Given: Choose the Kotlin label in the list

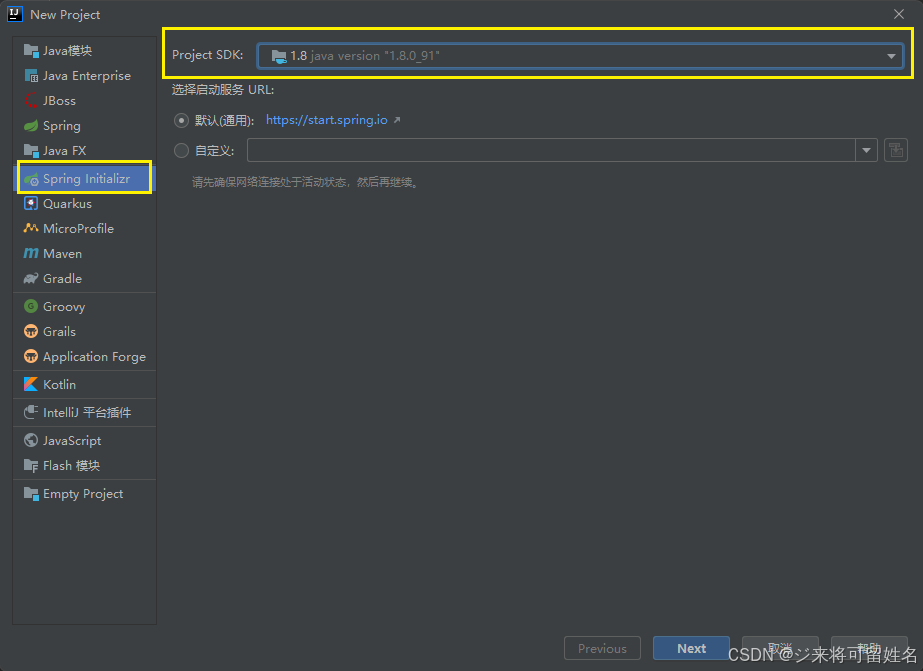Looking at the screenshot, I should [x=59, y=384].
